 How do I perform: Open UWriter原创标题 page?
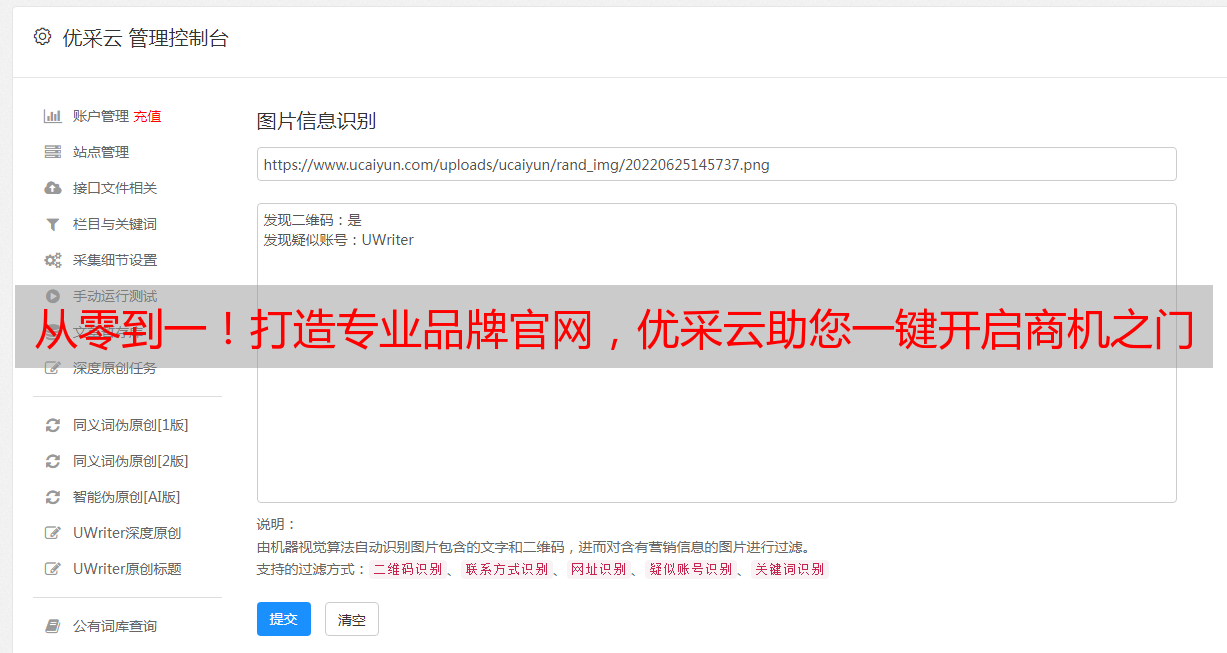coord(127,569)
